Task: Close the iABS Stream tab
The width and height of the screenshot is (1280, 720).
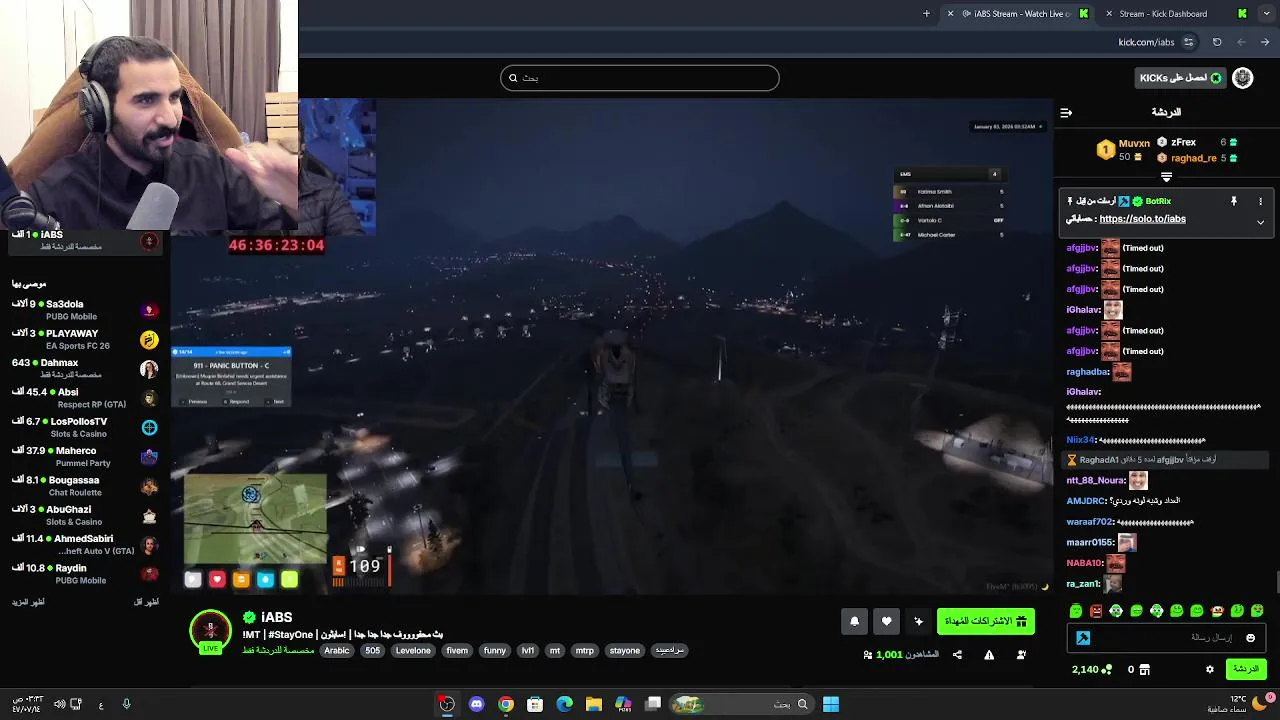Action: [950, 14]
